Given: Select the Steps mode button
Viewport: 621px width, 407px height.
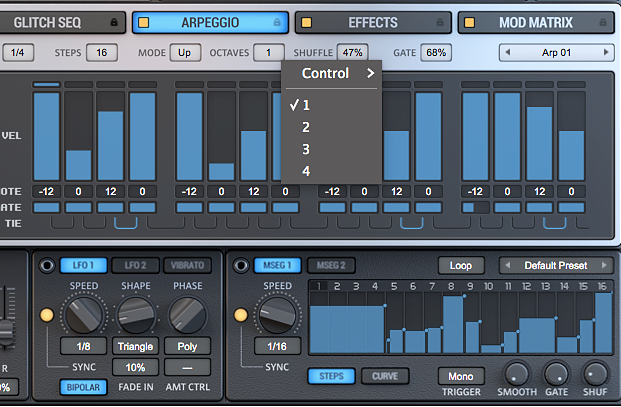Looking at the screenshot, I should point(331,376).
